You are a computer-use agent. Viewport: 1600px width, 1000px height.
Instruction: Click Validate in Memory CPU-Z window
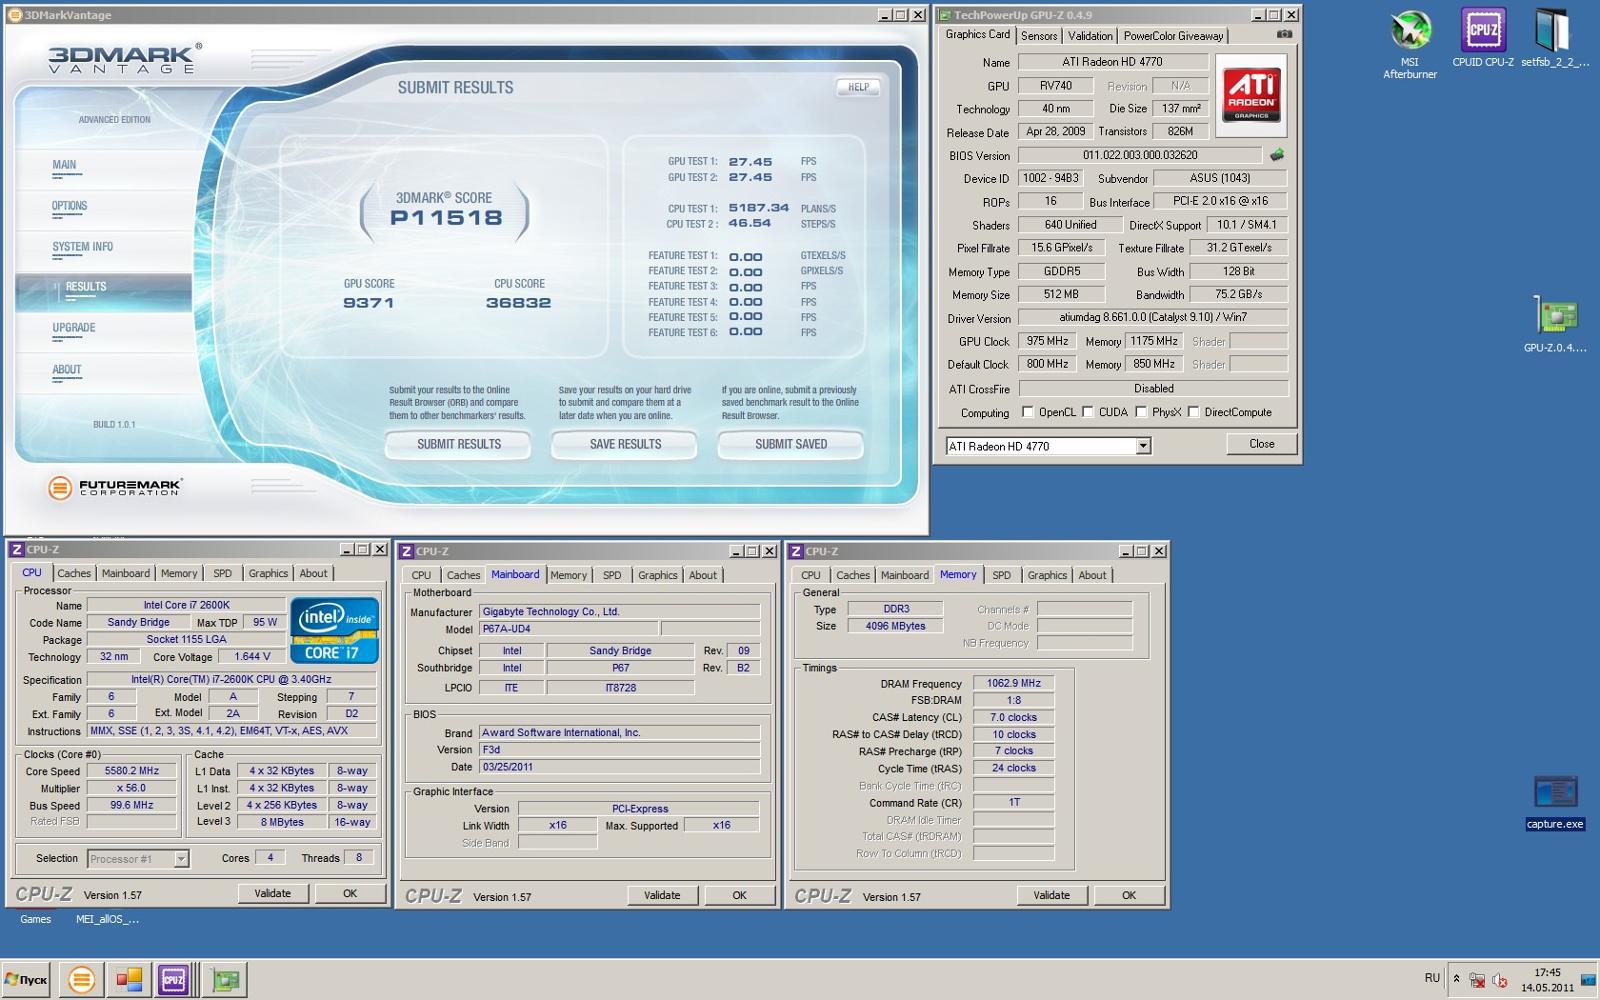point(1051,896)
